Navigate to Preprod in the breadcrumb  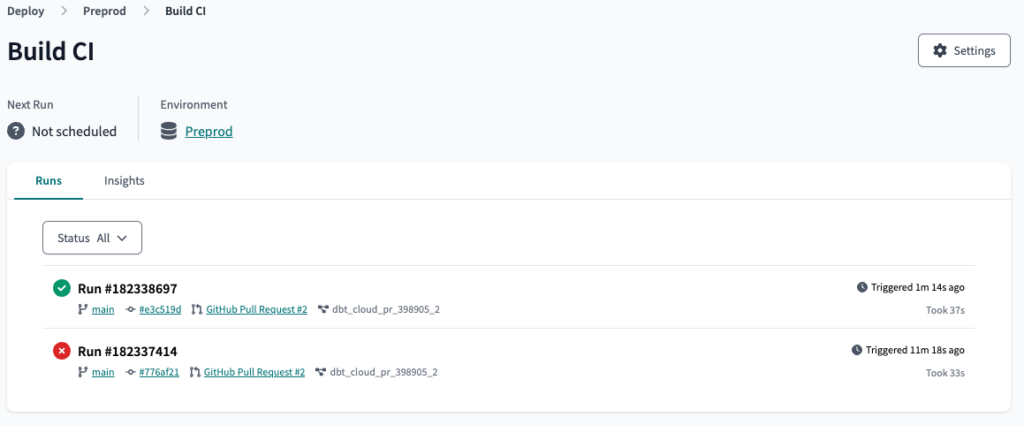[x=103, y=11]
